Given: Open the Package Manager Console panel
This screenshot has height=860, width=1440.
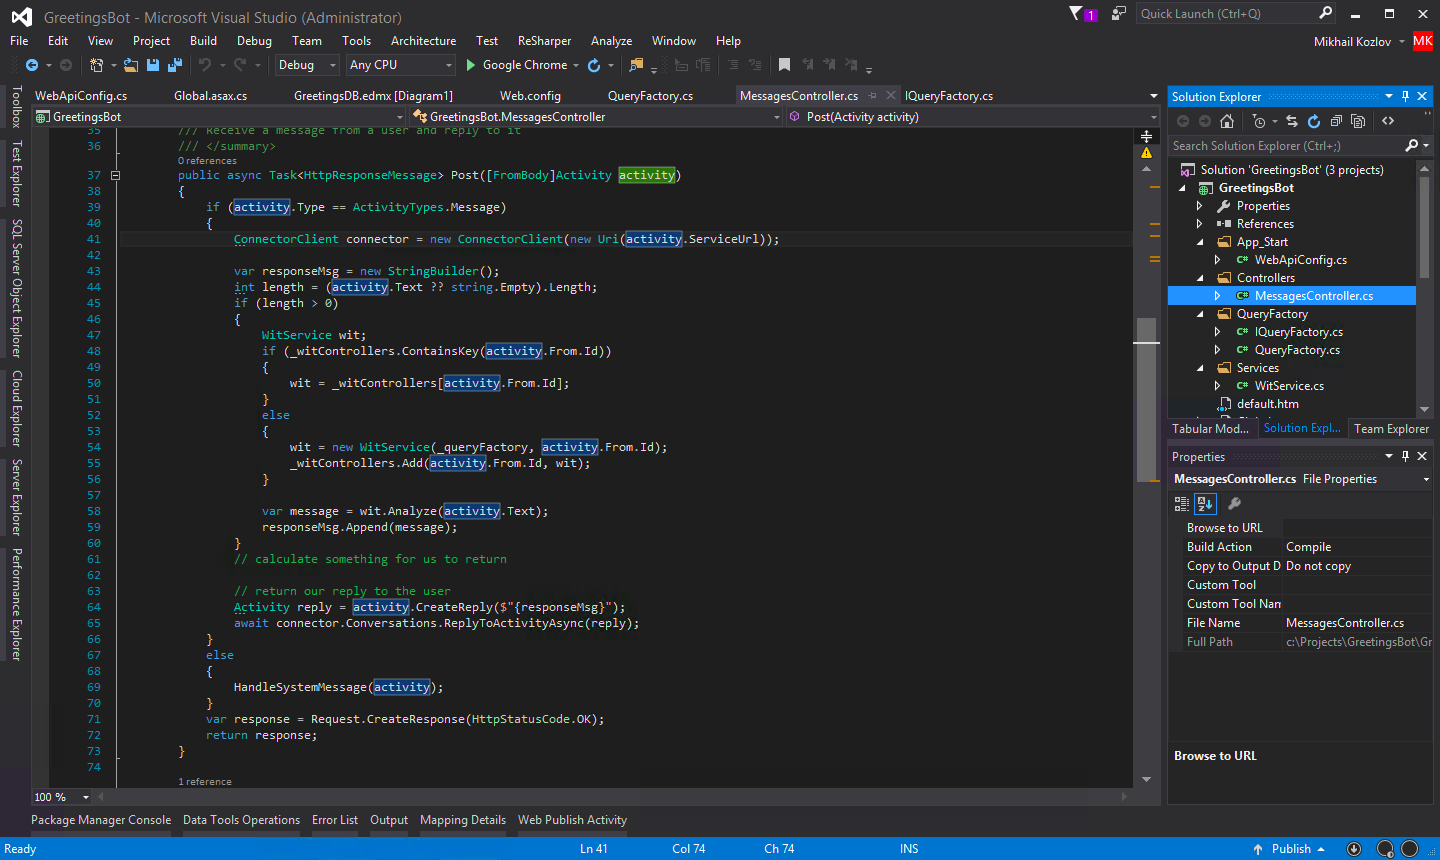Looking at the screenshot, I should pyautogui.click(x=101, y=820).
